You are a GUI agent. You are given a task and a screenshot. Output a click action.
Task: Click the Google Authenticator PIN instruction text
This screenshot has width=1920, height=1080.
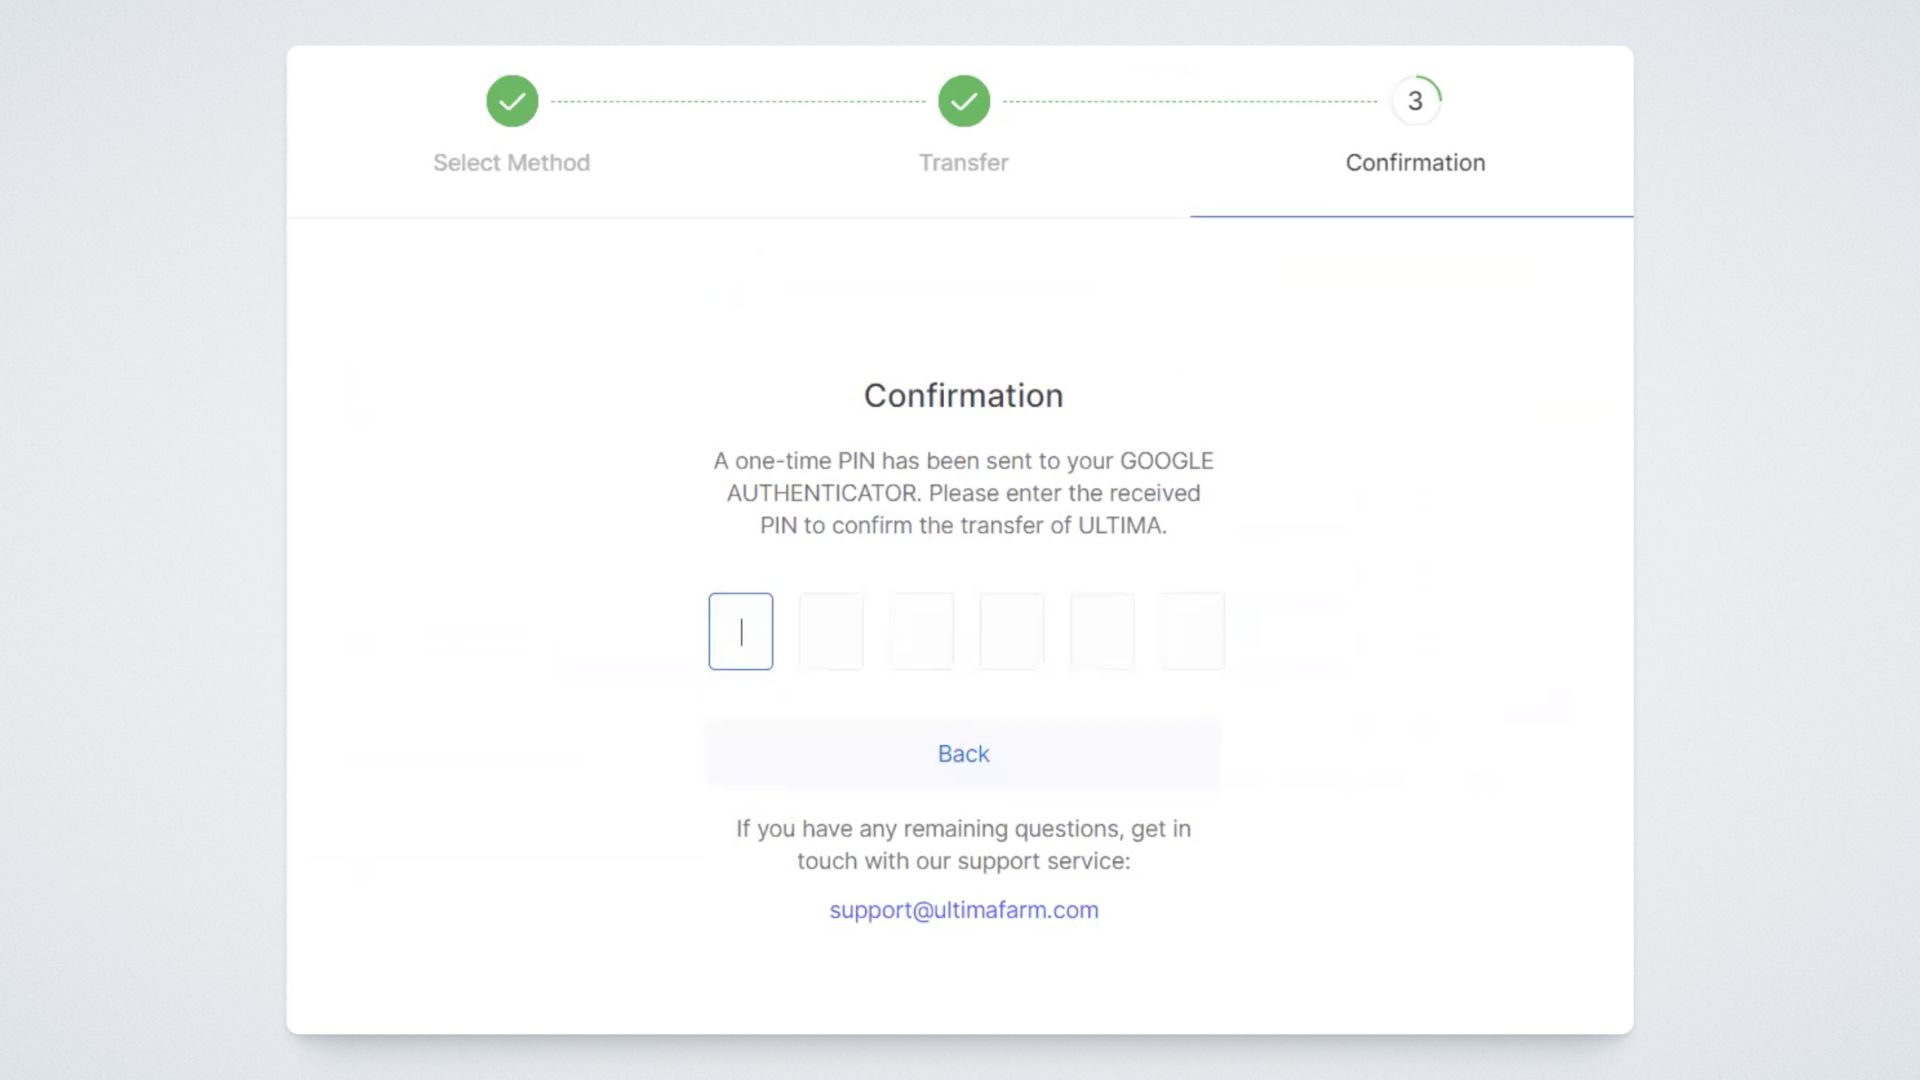point(964,493)
